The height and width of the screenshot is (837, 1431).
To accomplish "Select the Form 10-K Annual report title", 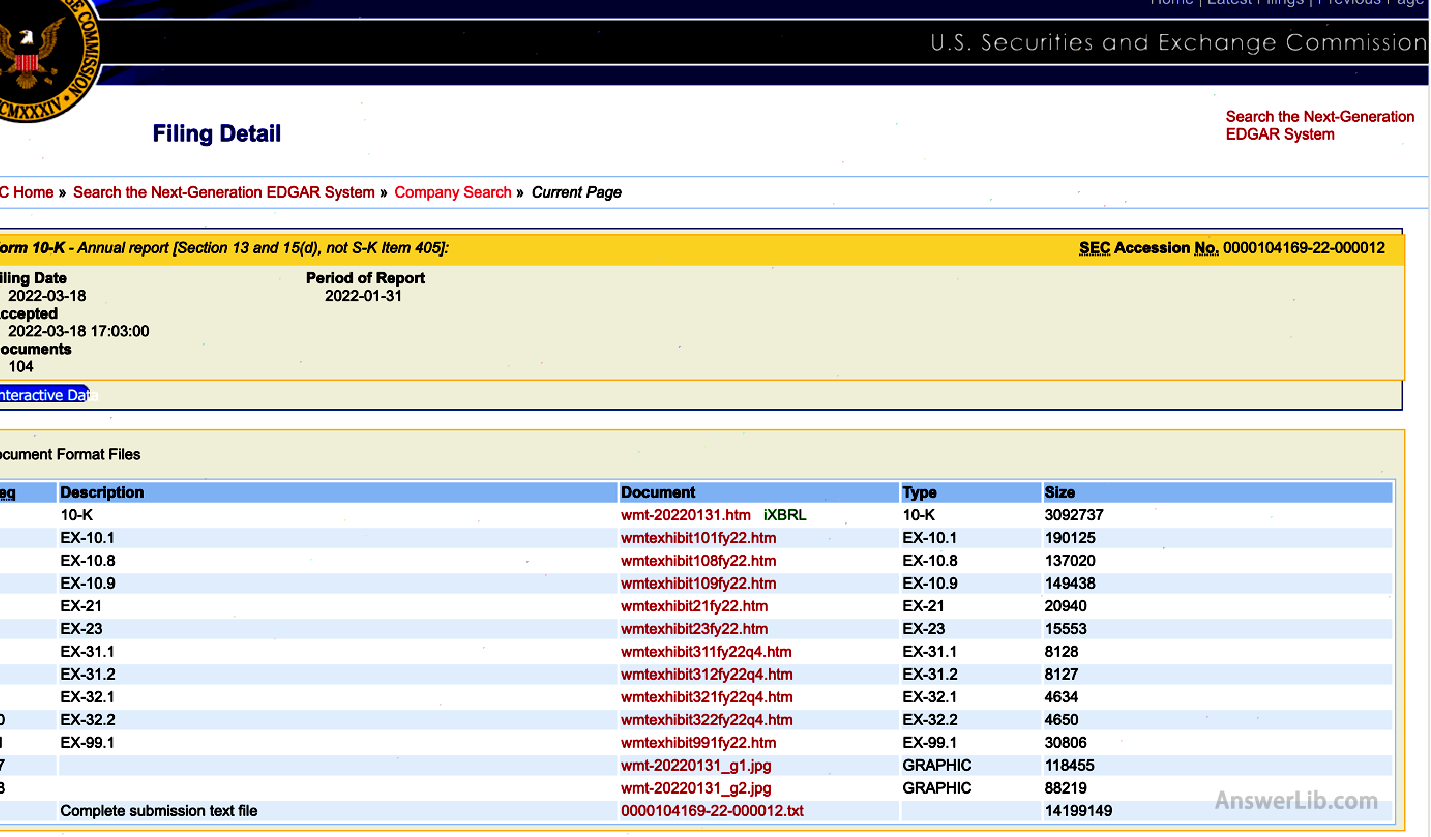I will (x=225, y=248).
